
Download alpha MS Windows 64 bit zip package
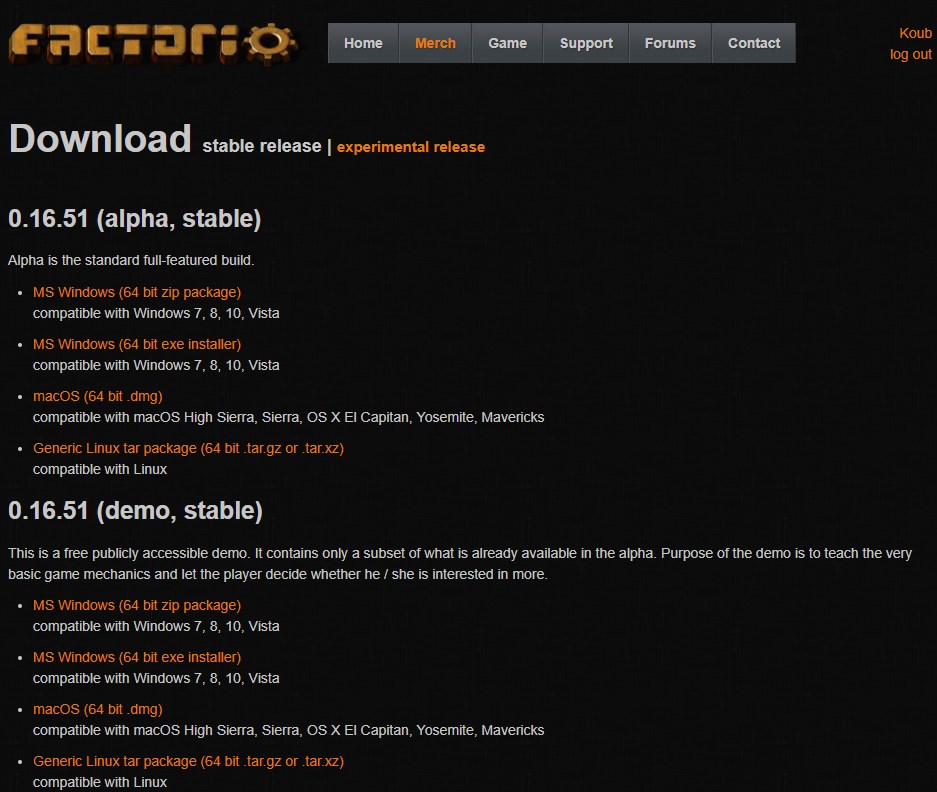[x=137, y=292]
